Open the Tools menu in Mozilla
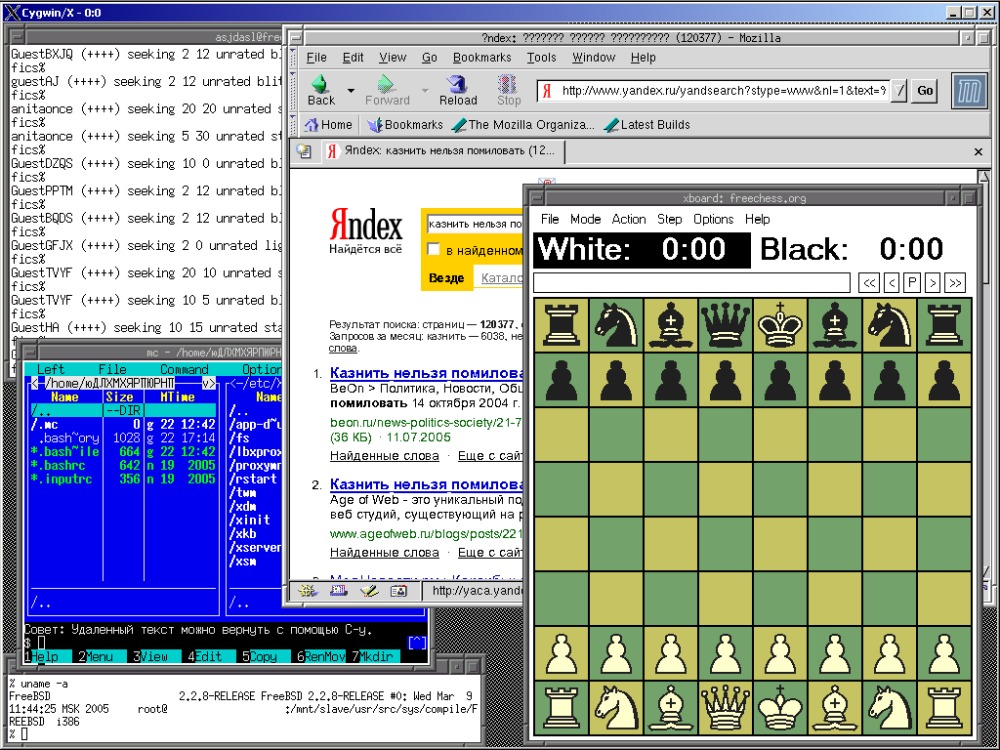 pyautogui.click(x=541, y=57)
